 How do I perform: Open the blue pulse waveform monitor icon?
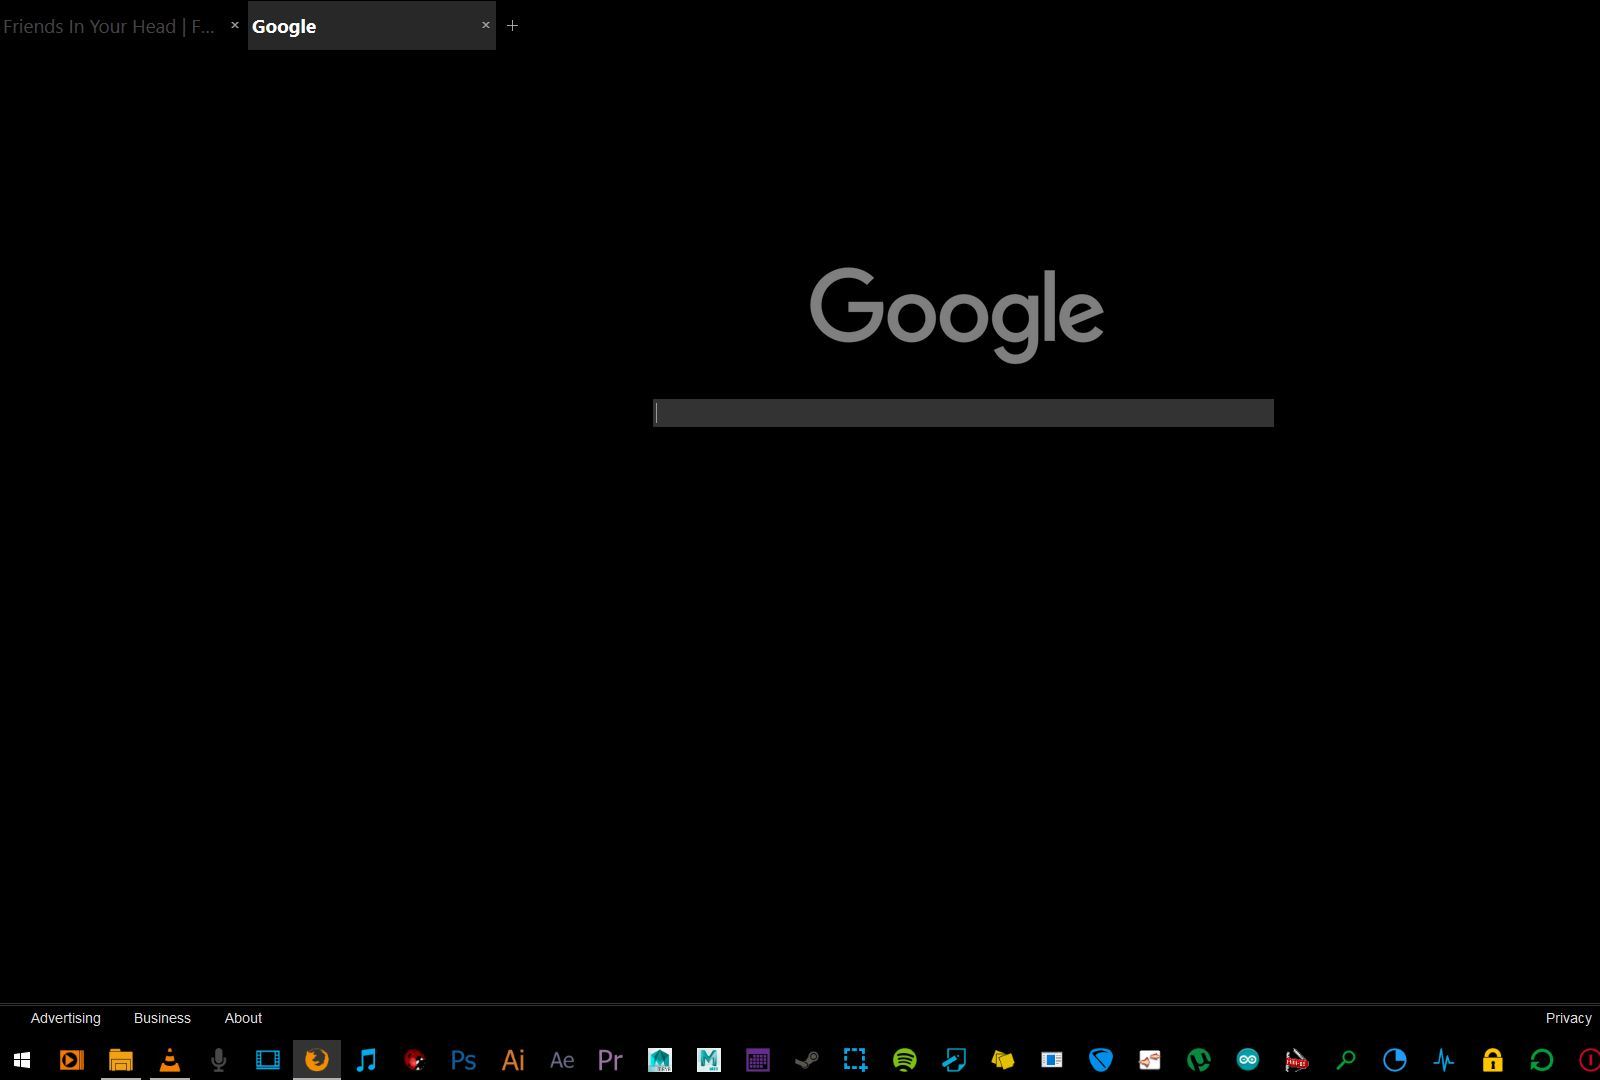(1443, 1060)
